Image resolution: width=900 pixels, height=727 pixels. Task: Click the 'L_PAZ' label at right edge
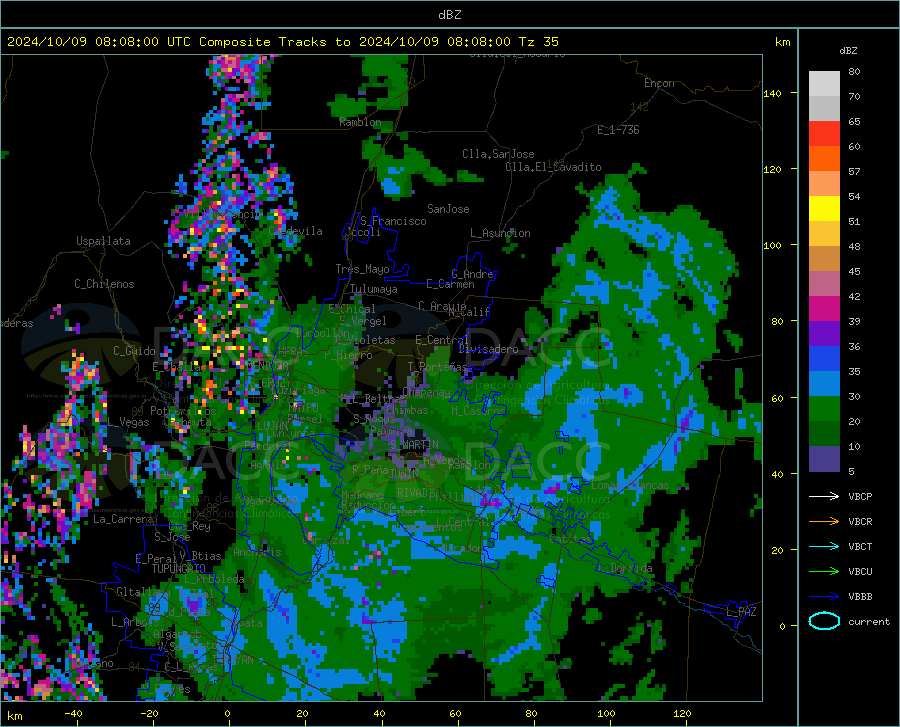(x=741, y=612)
